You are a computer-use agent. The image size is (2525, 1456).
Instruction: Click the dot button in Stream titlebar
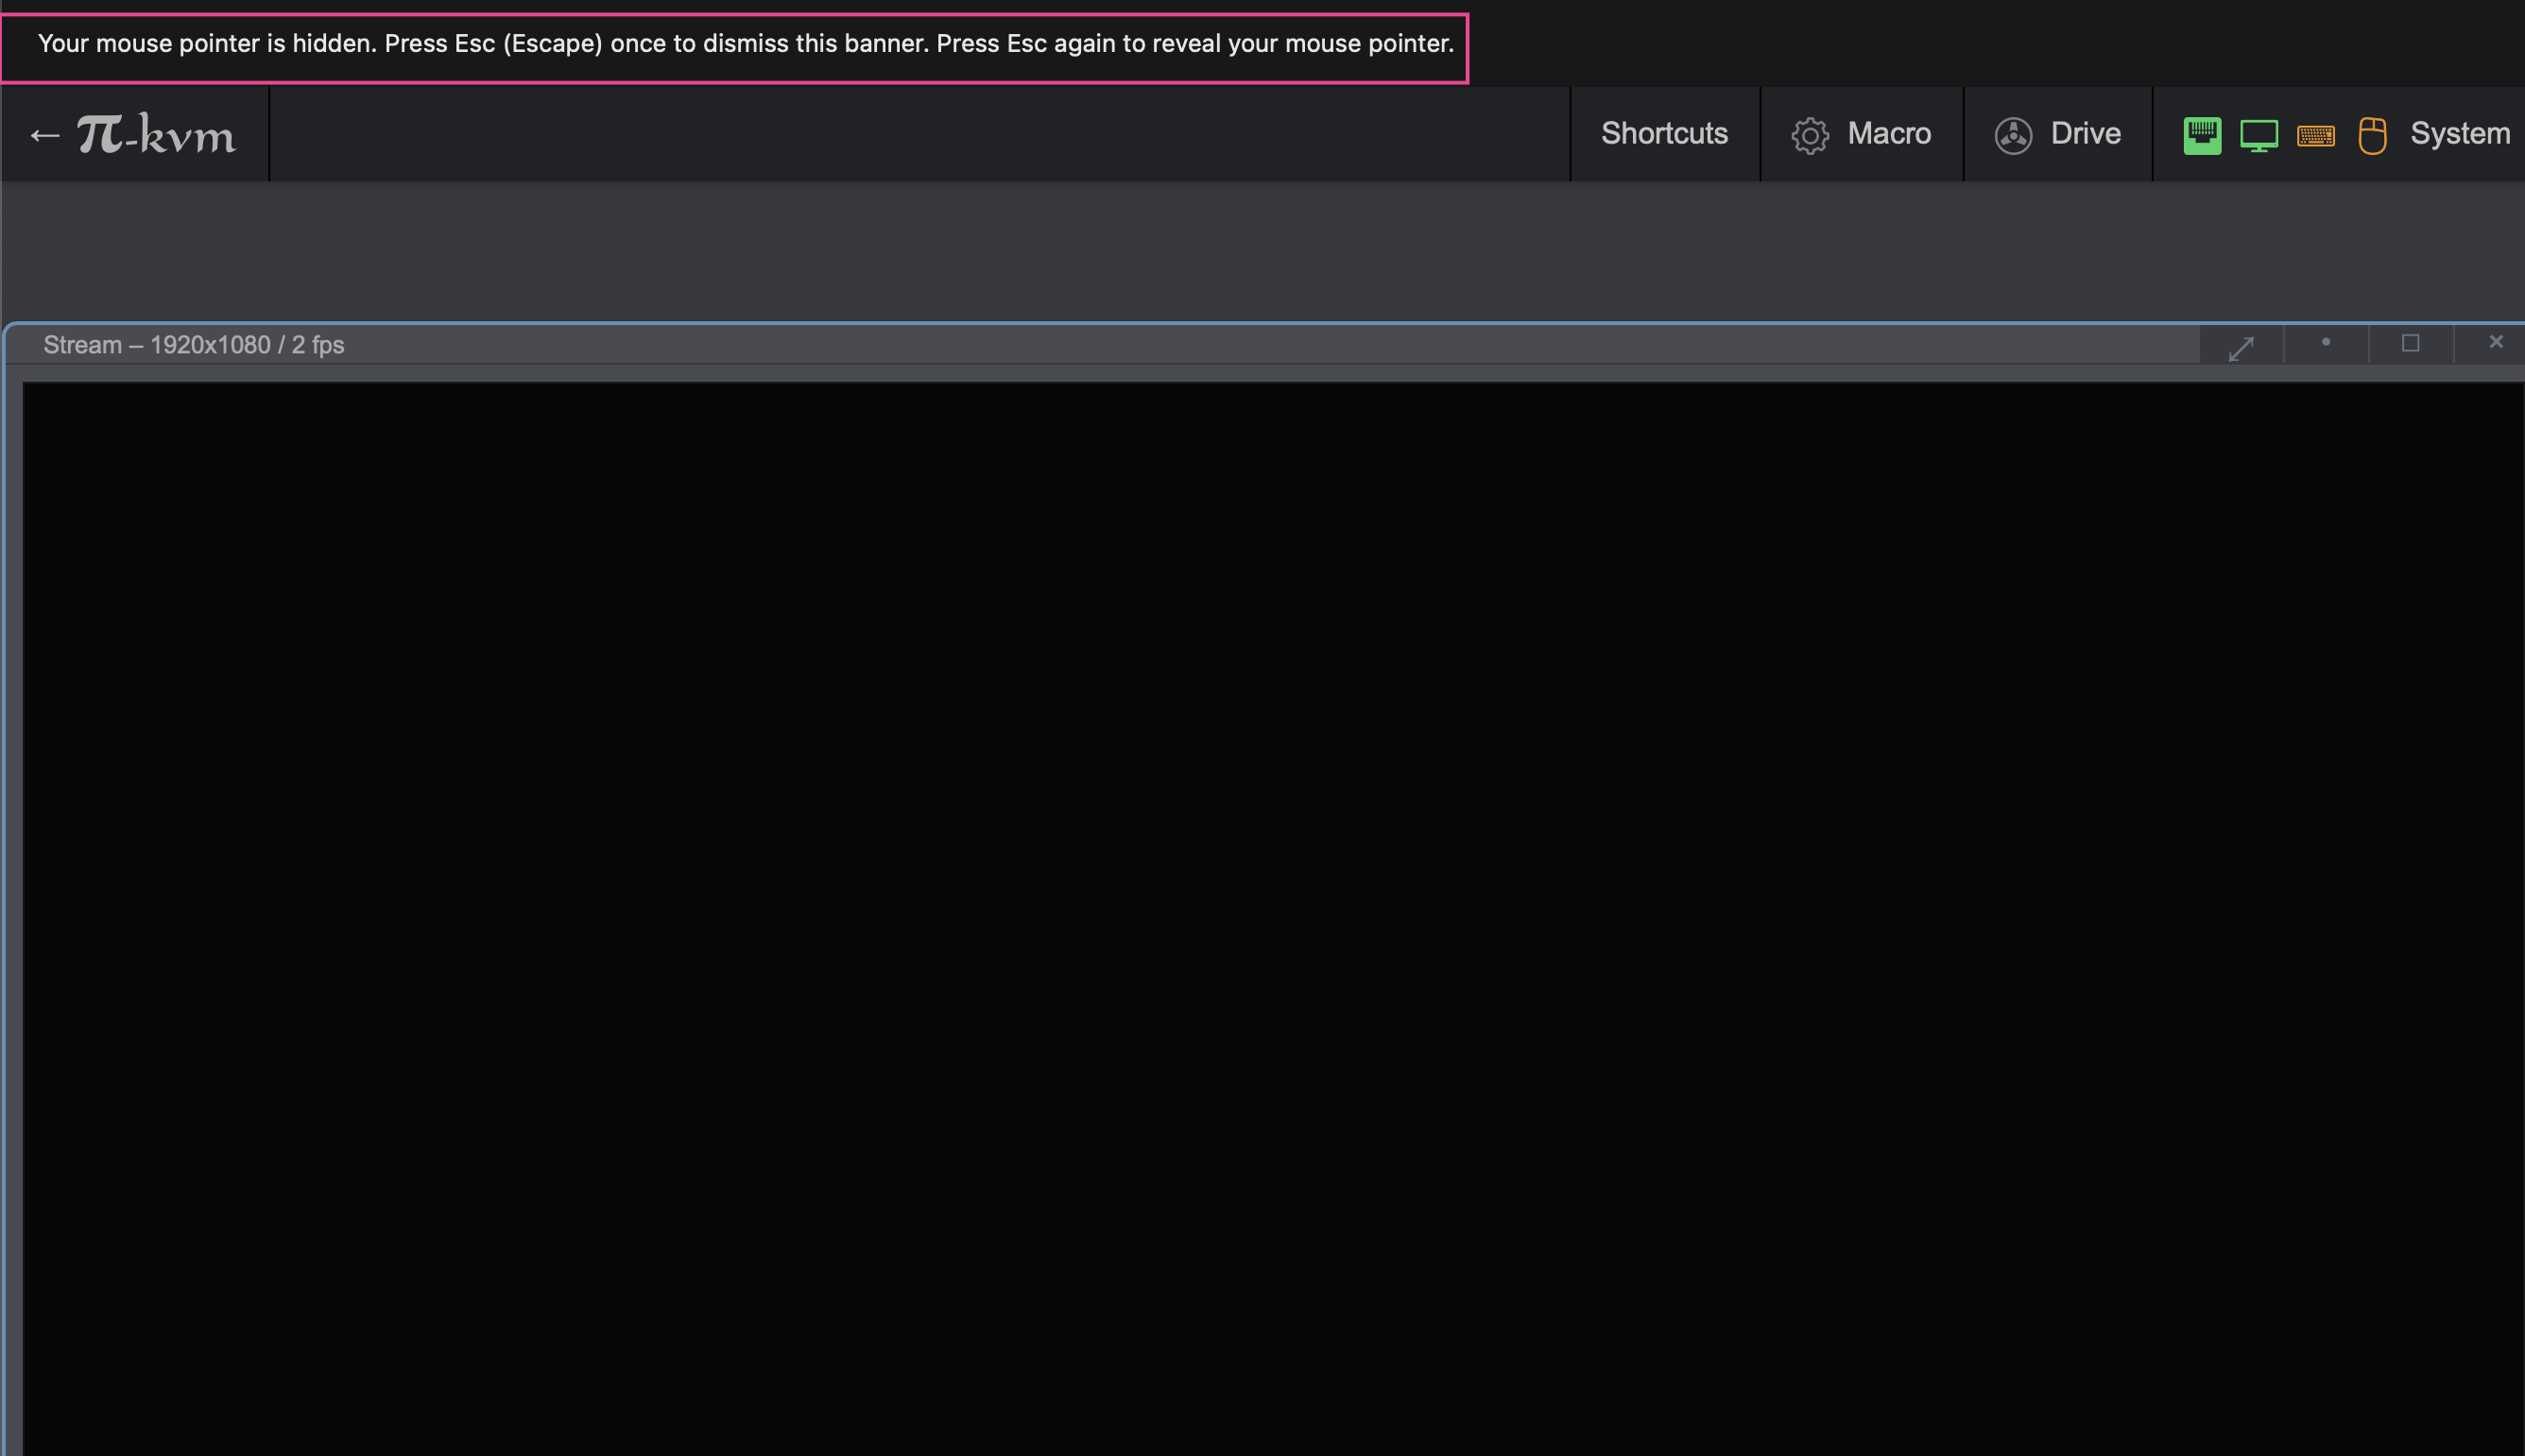2326,343
